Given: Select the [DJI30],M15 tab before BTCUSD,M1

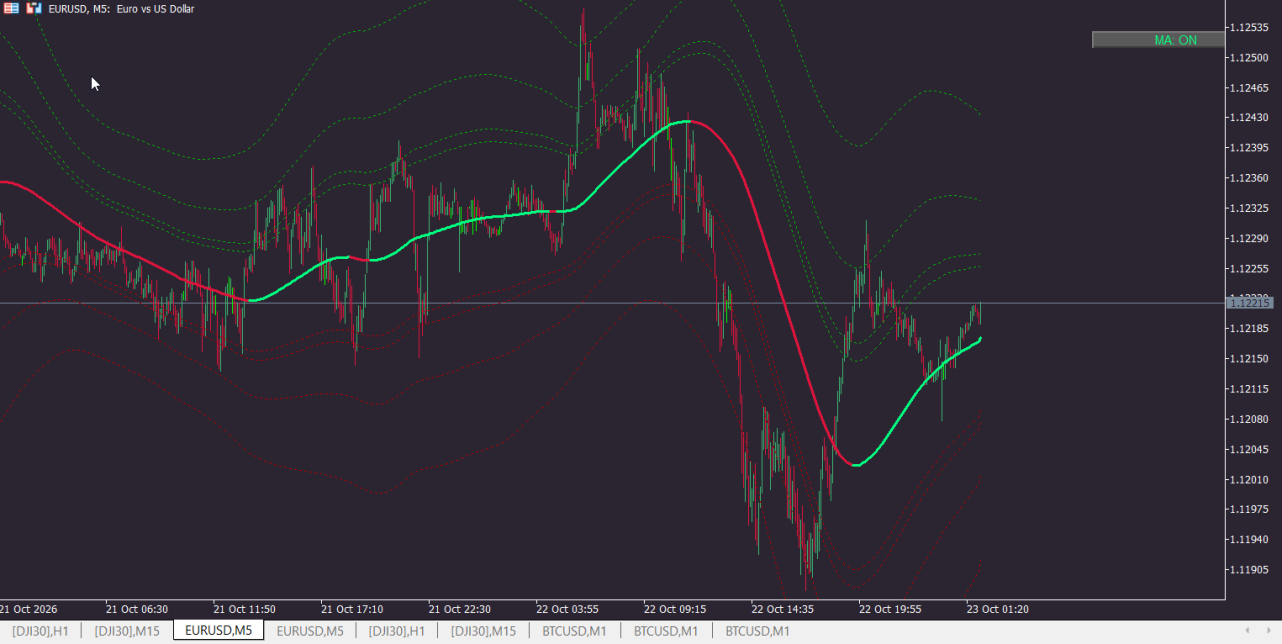Looking at the screenshot, I should tap(483, 631).
